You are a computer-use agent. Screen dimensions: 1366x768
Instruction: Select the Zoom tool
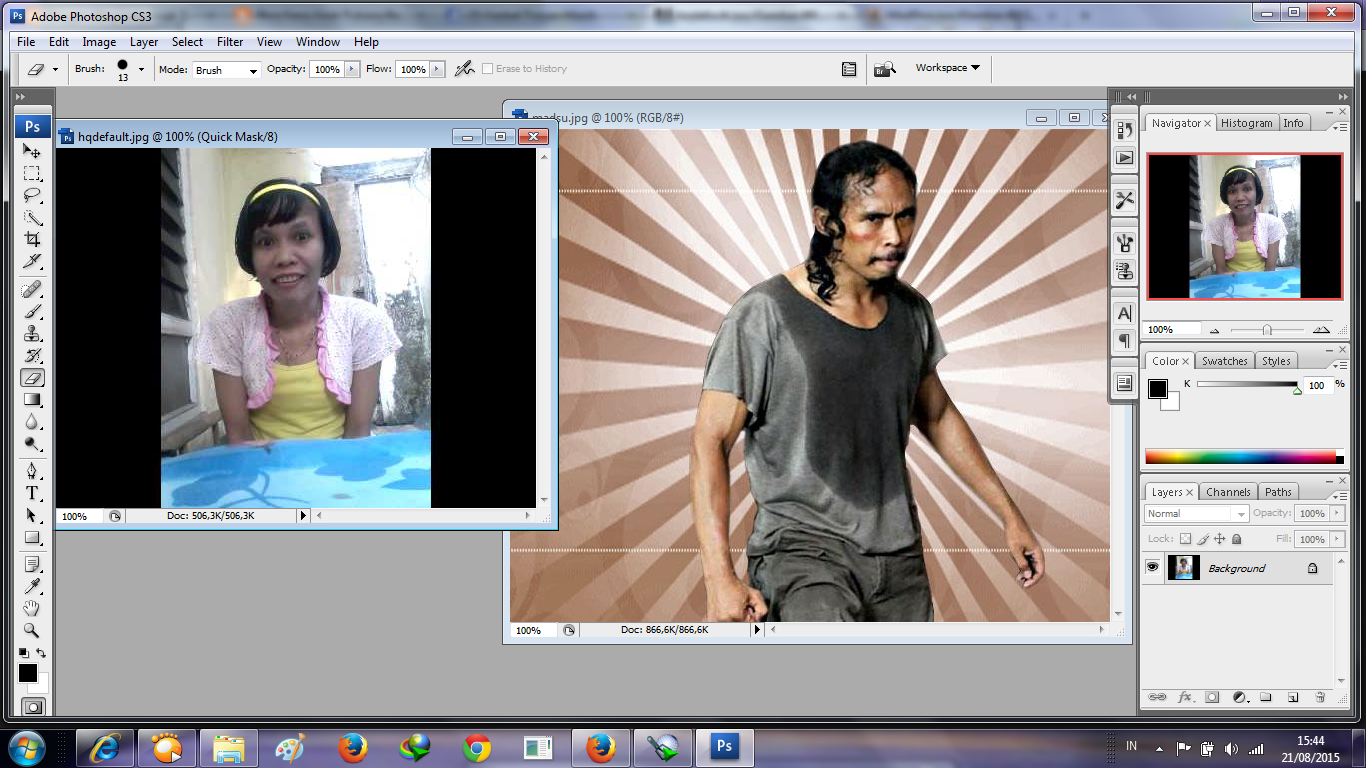[x=32, y=630]
